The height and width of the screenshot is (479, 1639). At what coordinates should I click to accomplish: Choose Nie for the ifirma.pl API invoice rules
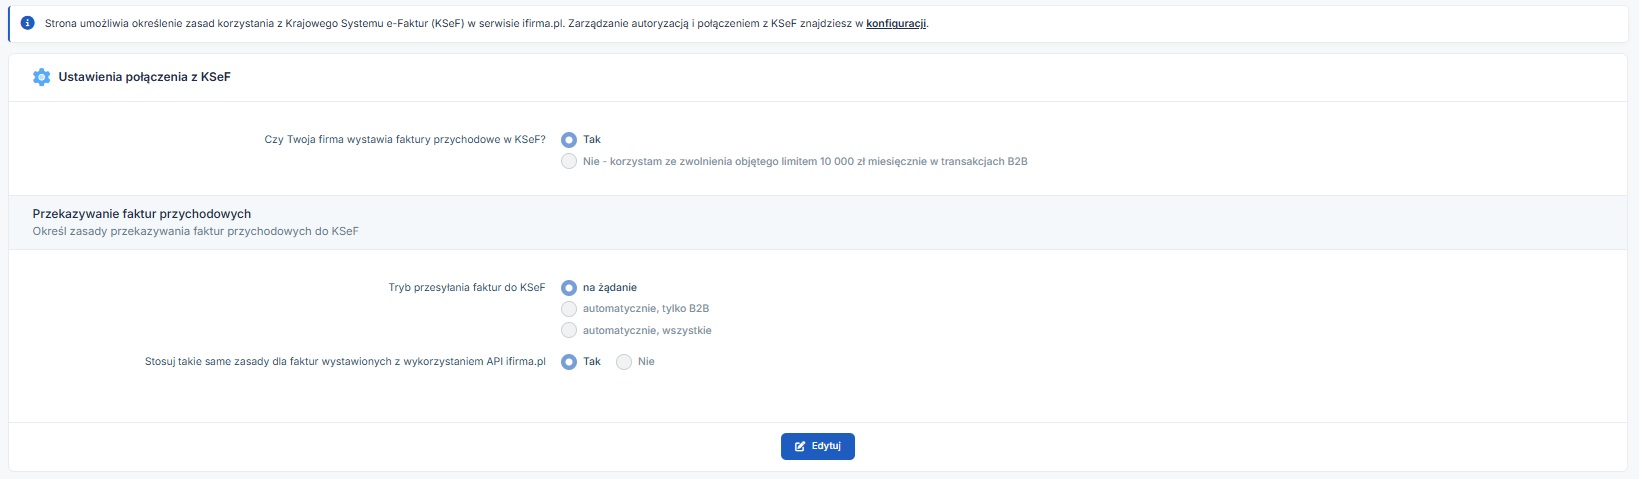(x=624, y=362)
